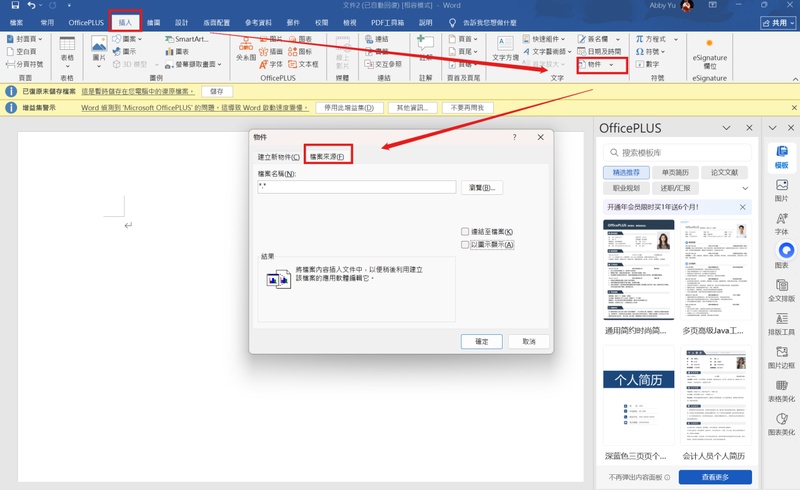Switch to the References (參考資料) ribbon tab

258,22
